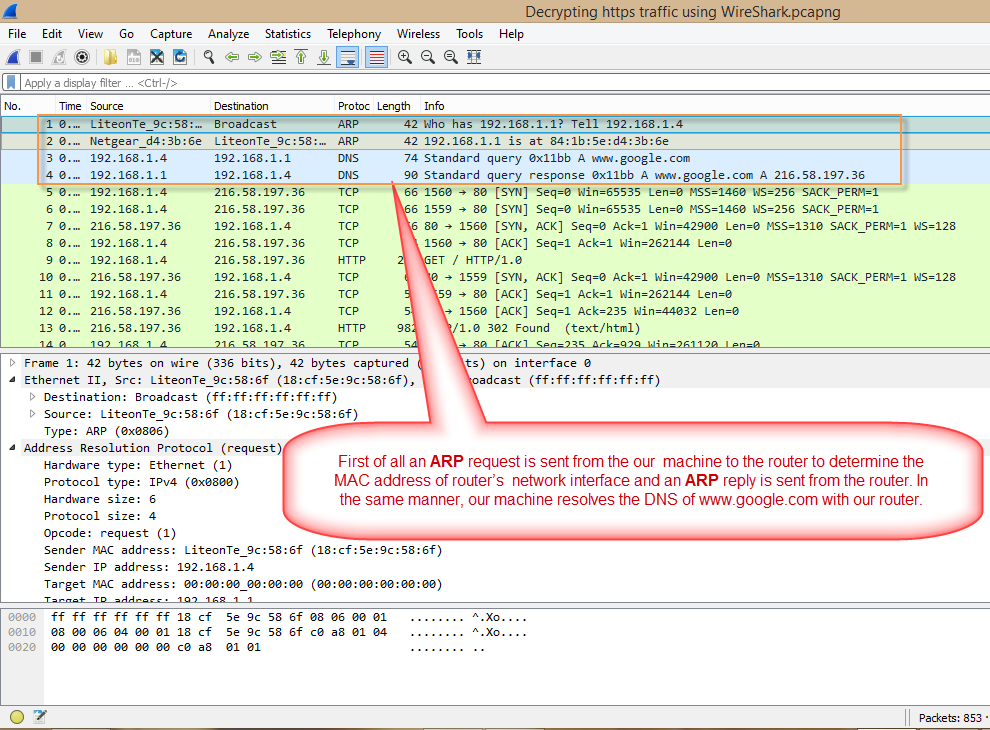Reset text to normal size icon
Image resolution: width=990 pixels, height=730 pixels.
point(451,57)
